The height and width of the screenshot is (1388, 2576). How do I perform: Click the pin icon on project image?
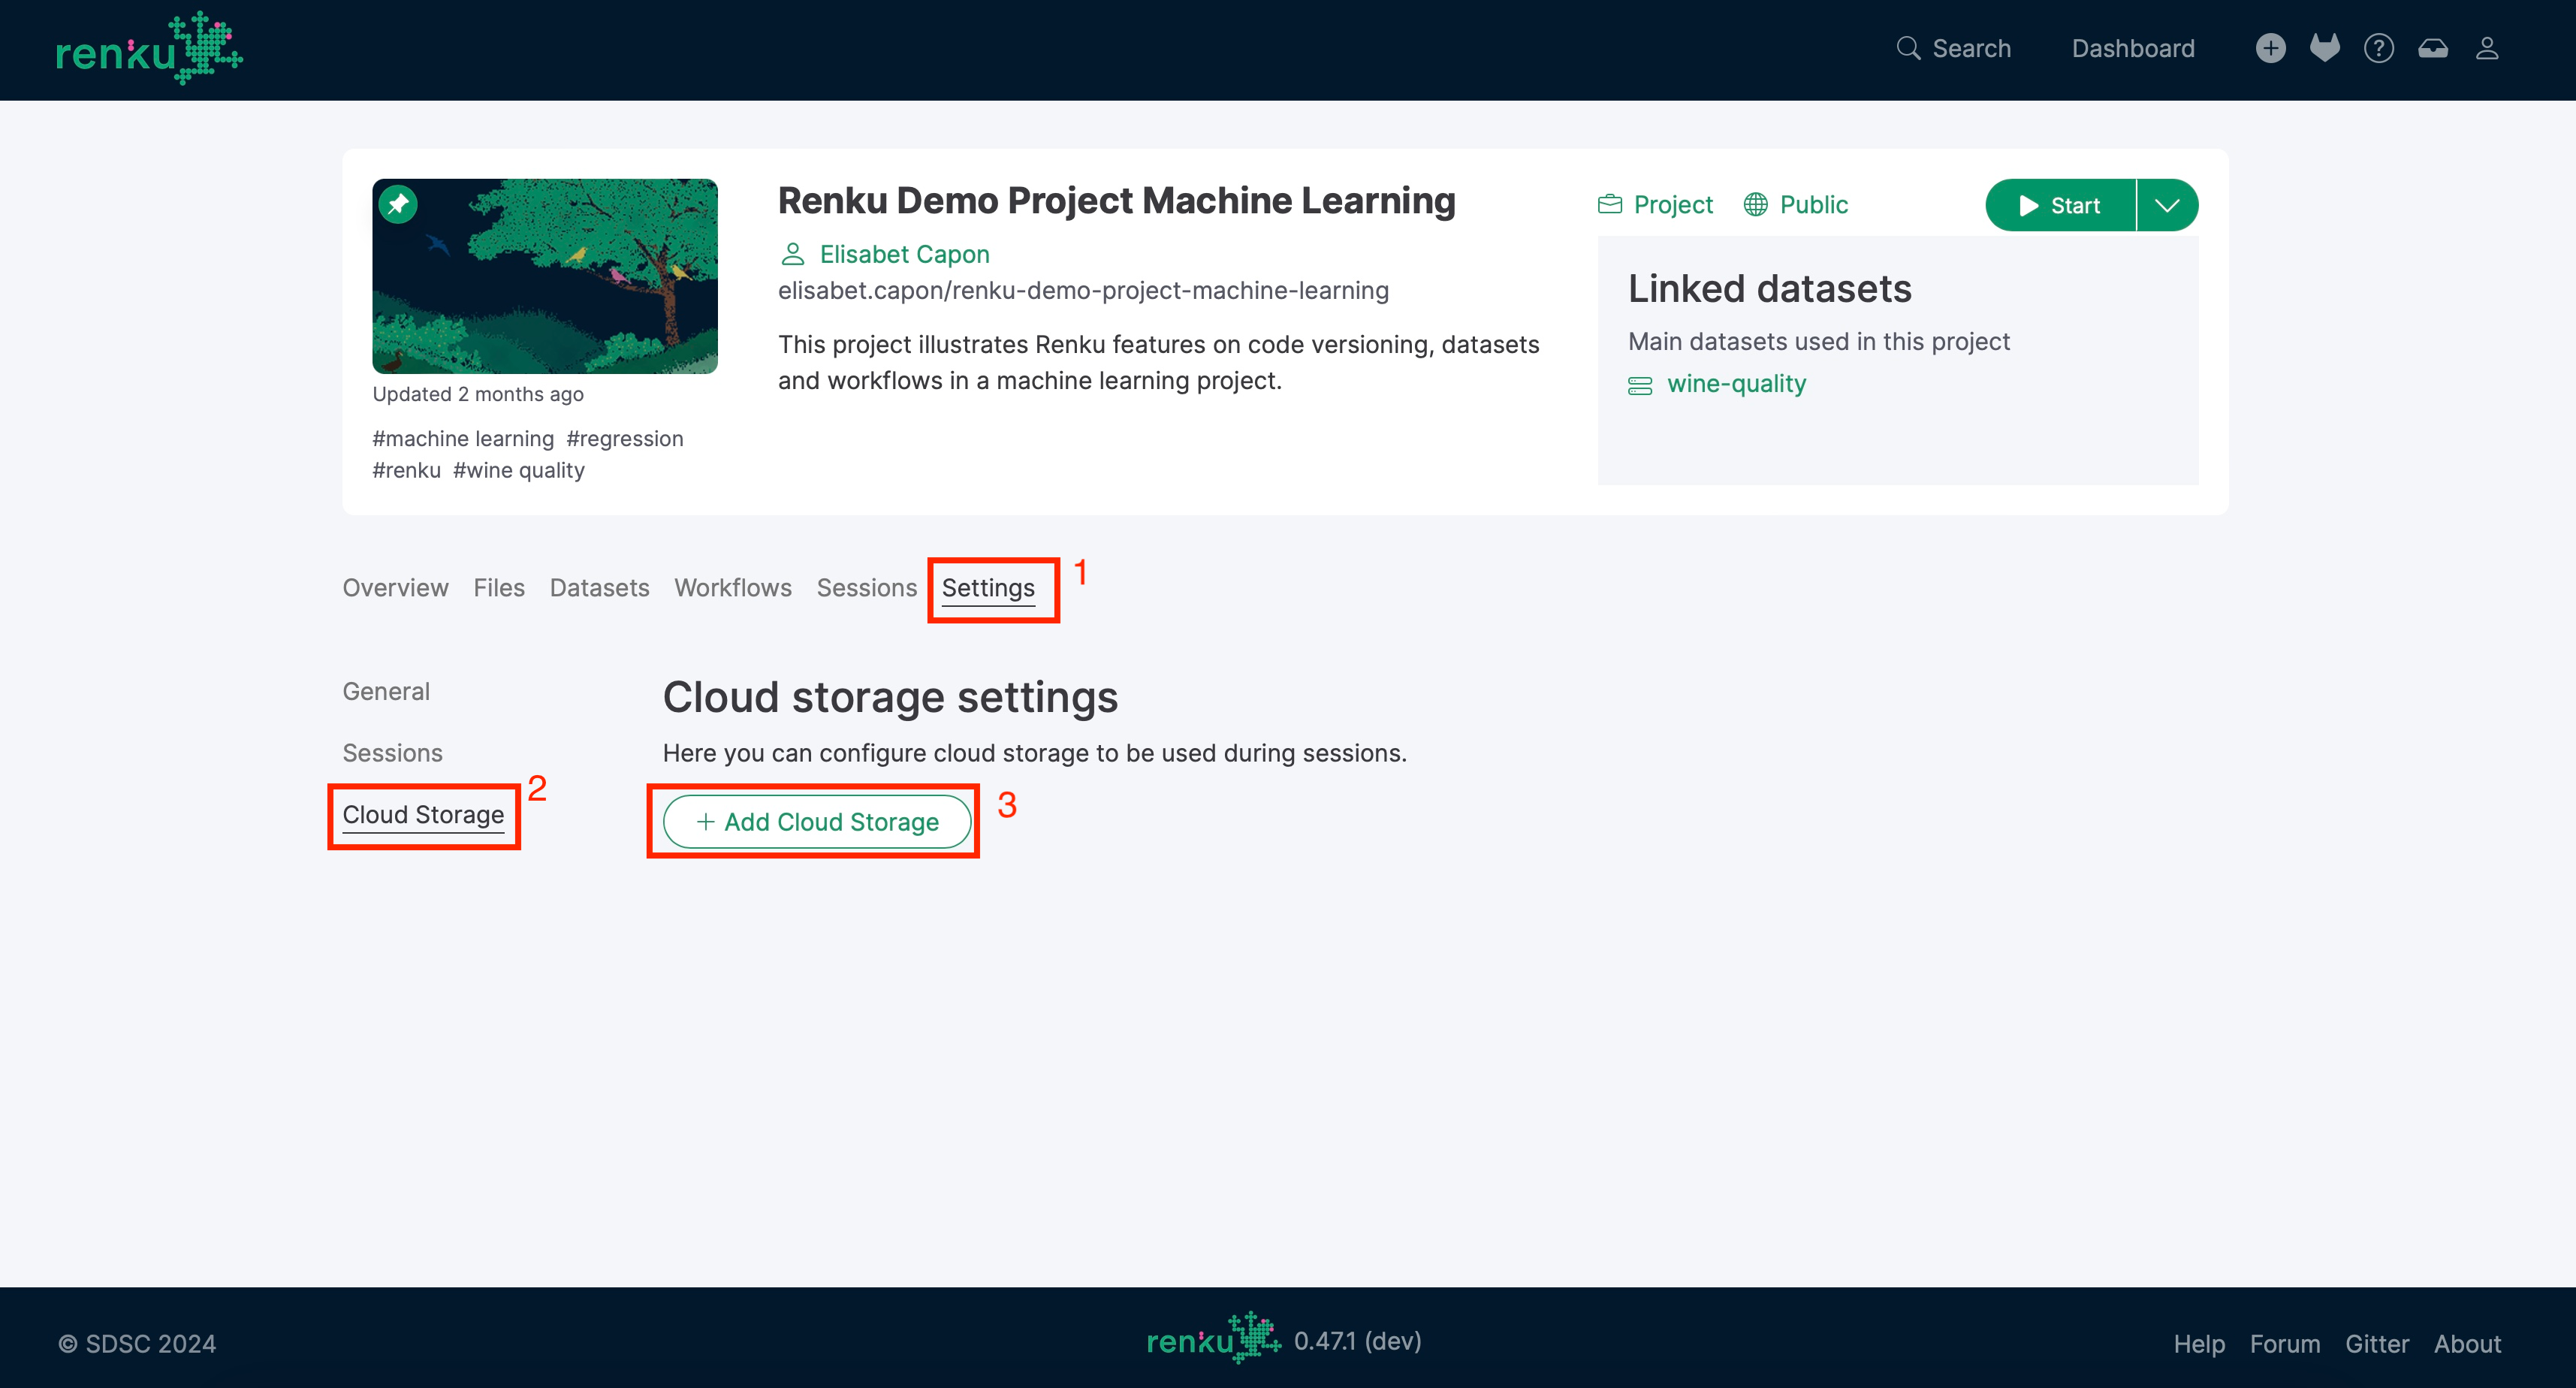pyautogui.click(x=398, y=204)
